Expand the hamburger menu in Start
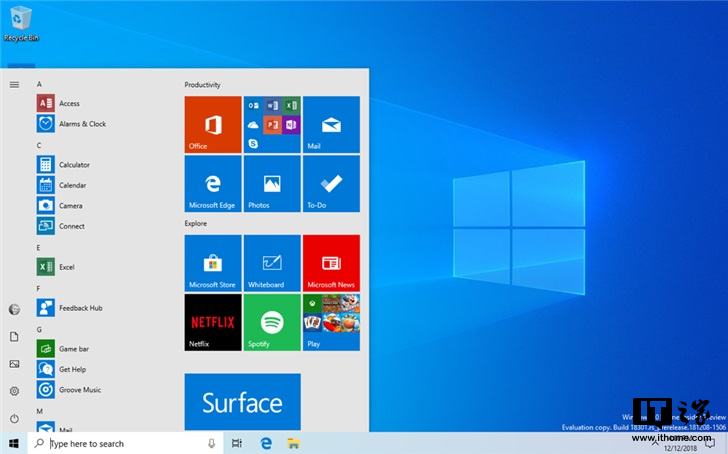 coord(14,84)
